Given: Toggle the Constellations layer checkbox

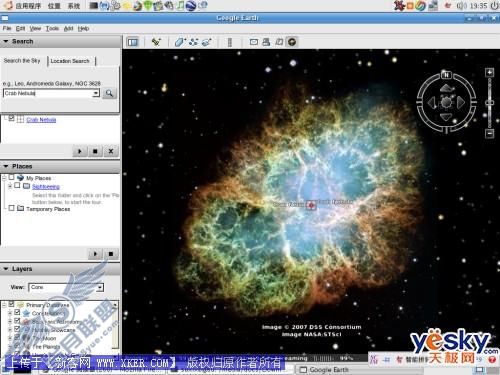Looking at the screenshot, I should [17, 312].
